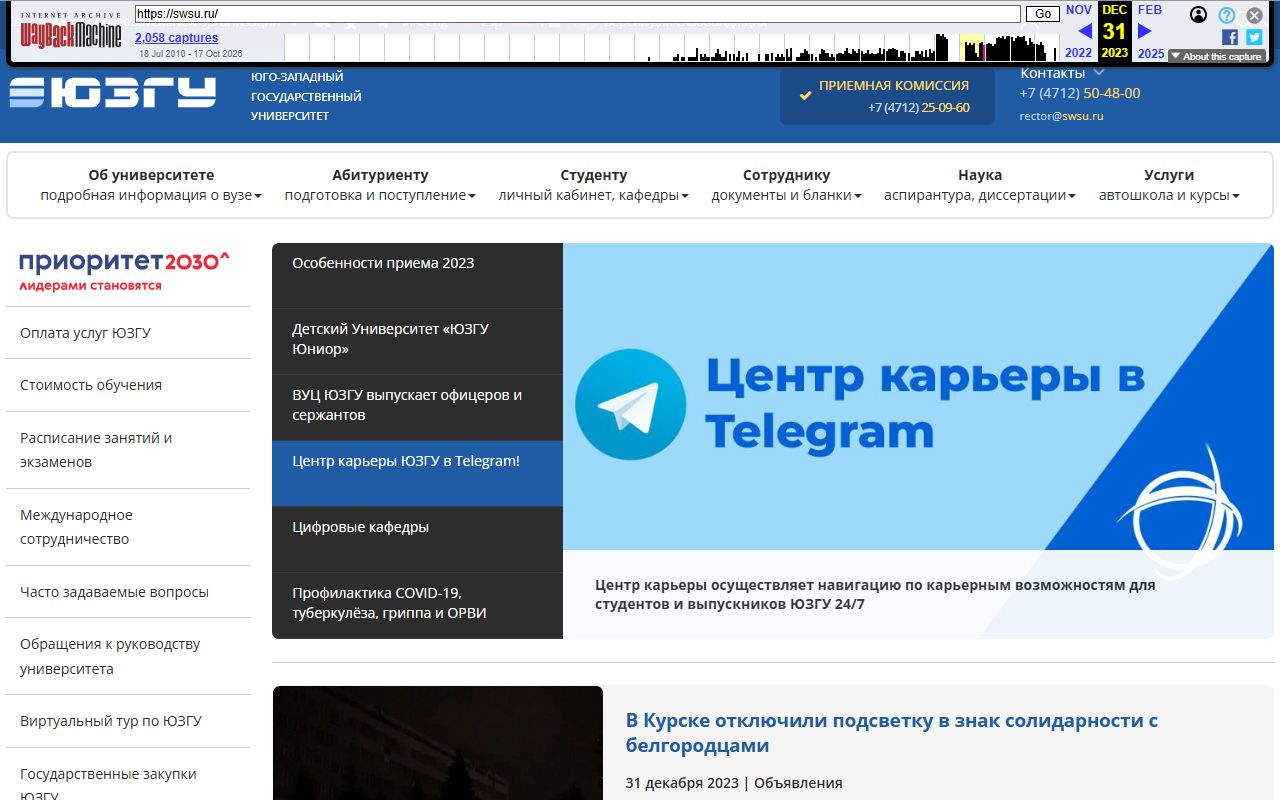The image size is (1280, 800).
Task: Open the Об университете menu
Action: point(151,185)
